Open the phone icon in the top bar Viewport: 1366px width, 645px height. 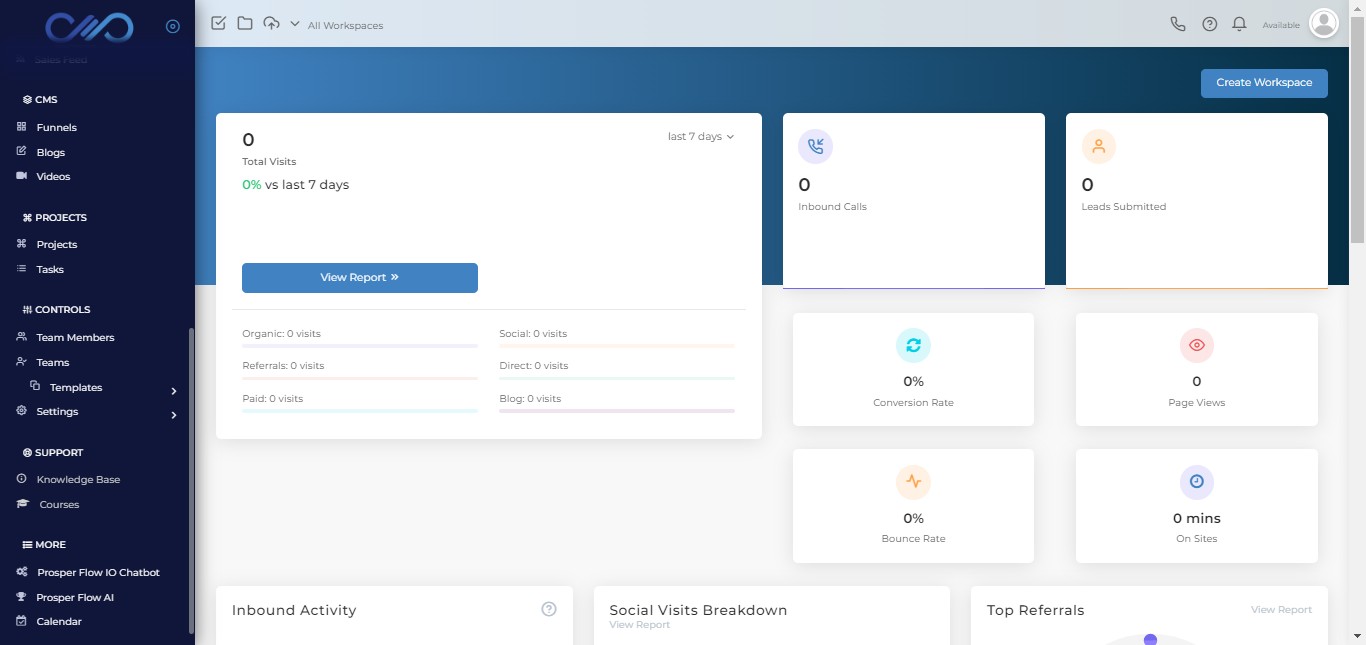click(x=1177, y=23)
